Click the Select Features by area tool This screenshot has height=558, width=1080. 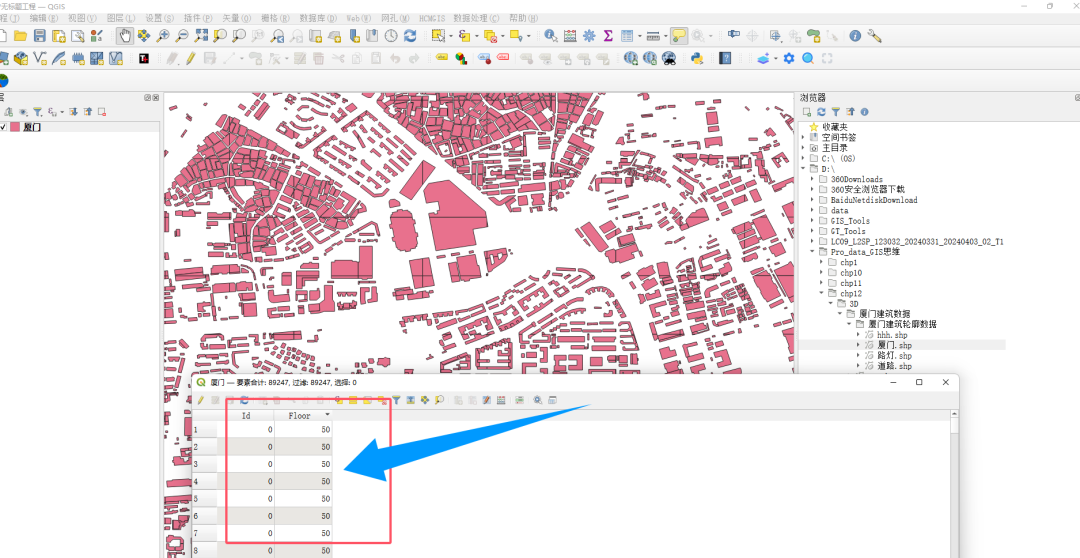click(x=438, y=36)
